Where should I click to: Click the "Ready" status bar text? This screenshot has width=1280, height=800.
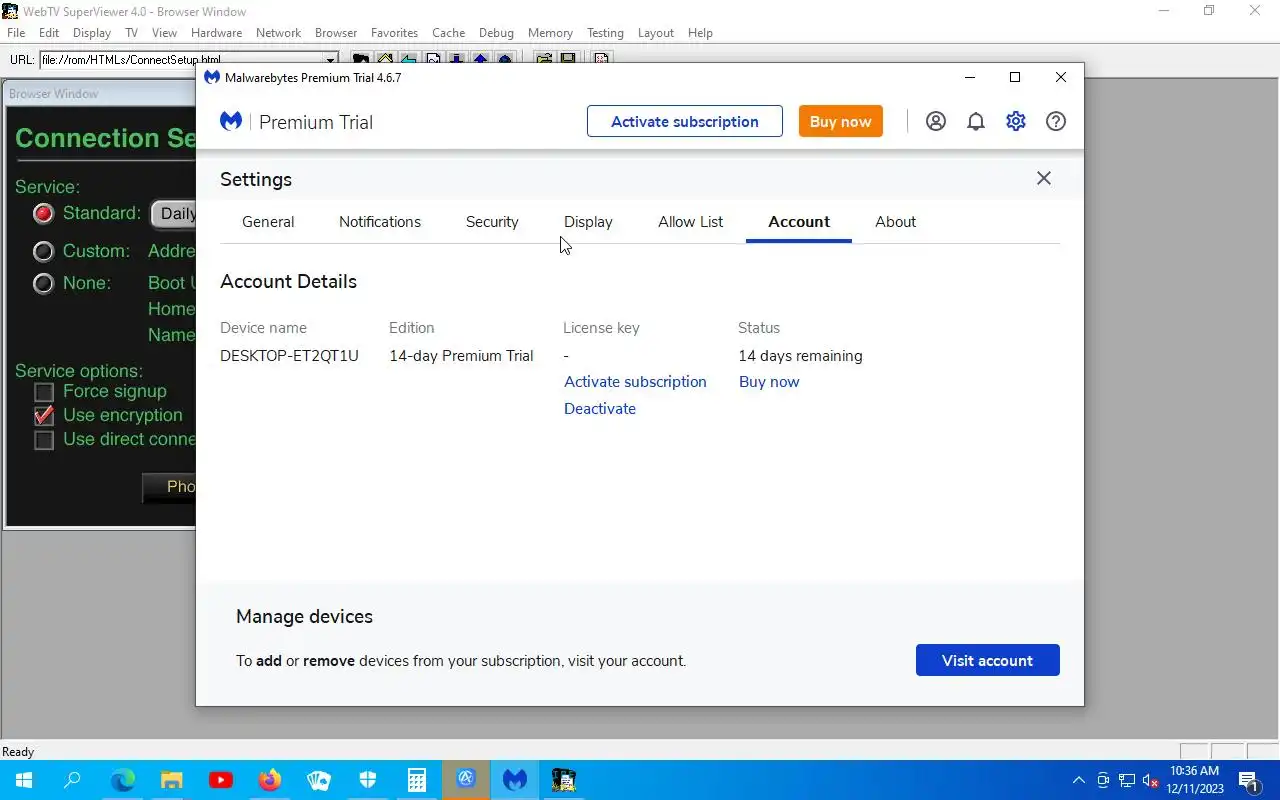pyautogui.click(x=18, y=752)
